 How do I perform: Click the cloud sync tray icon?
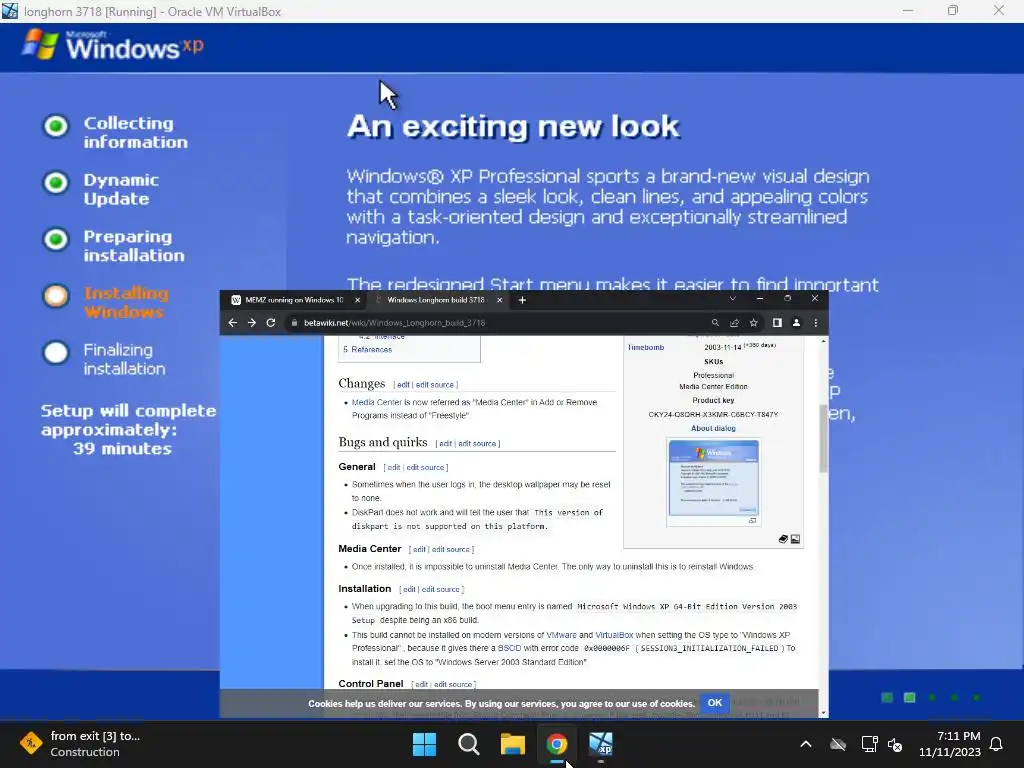(838, 744)
